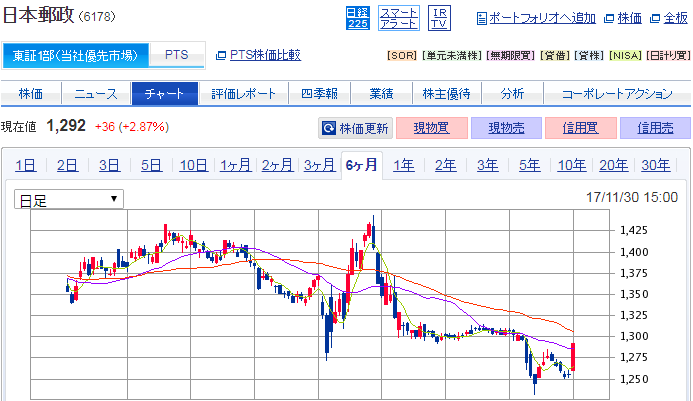This screenshot has height=401, width=693.
Task: Click the 無期限買 tag
Action: click(x=510, y=56)
